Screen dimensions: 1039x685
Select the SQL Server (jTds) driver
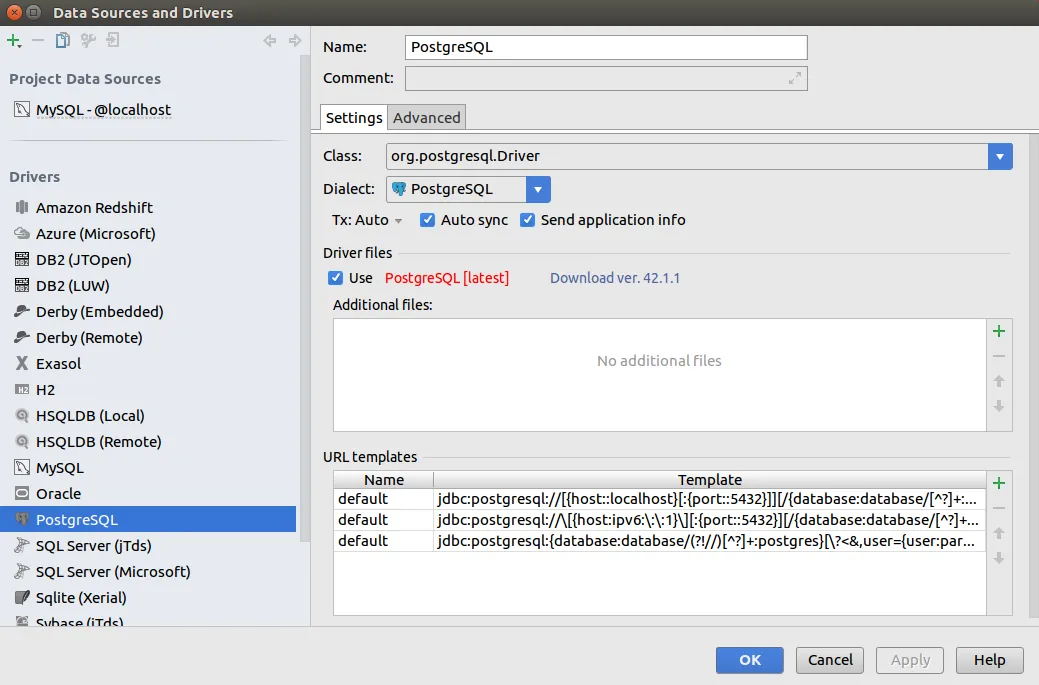pyautogui.click(x=148, y=545)
